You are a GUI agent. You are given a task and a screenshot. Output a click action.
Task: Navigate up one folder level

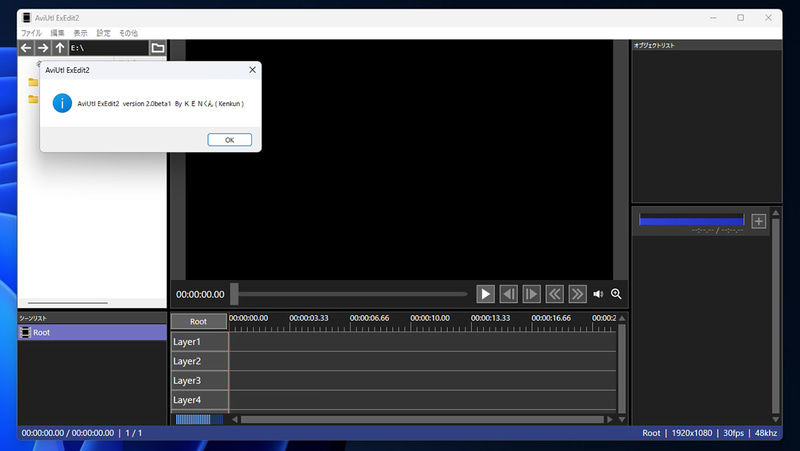tap(60, 48)
